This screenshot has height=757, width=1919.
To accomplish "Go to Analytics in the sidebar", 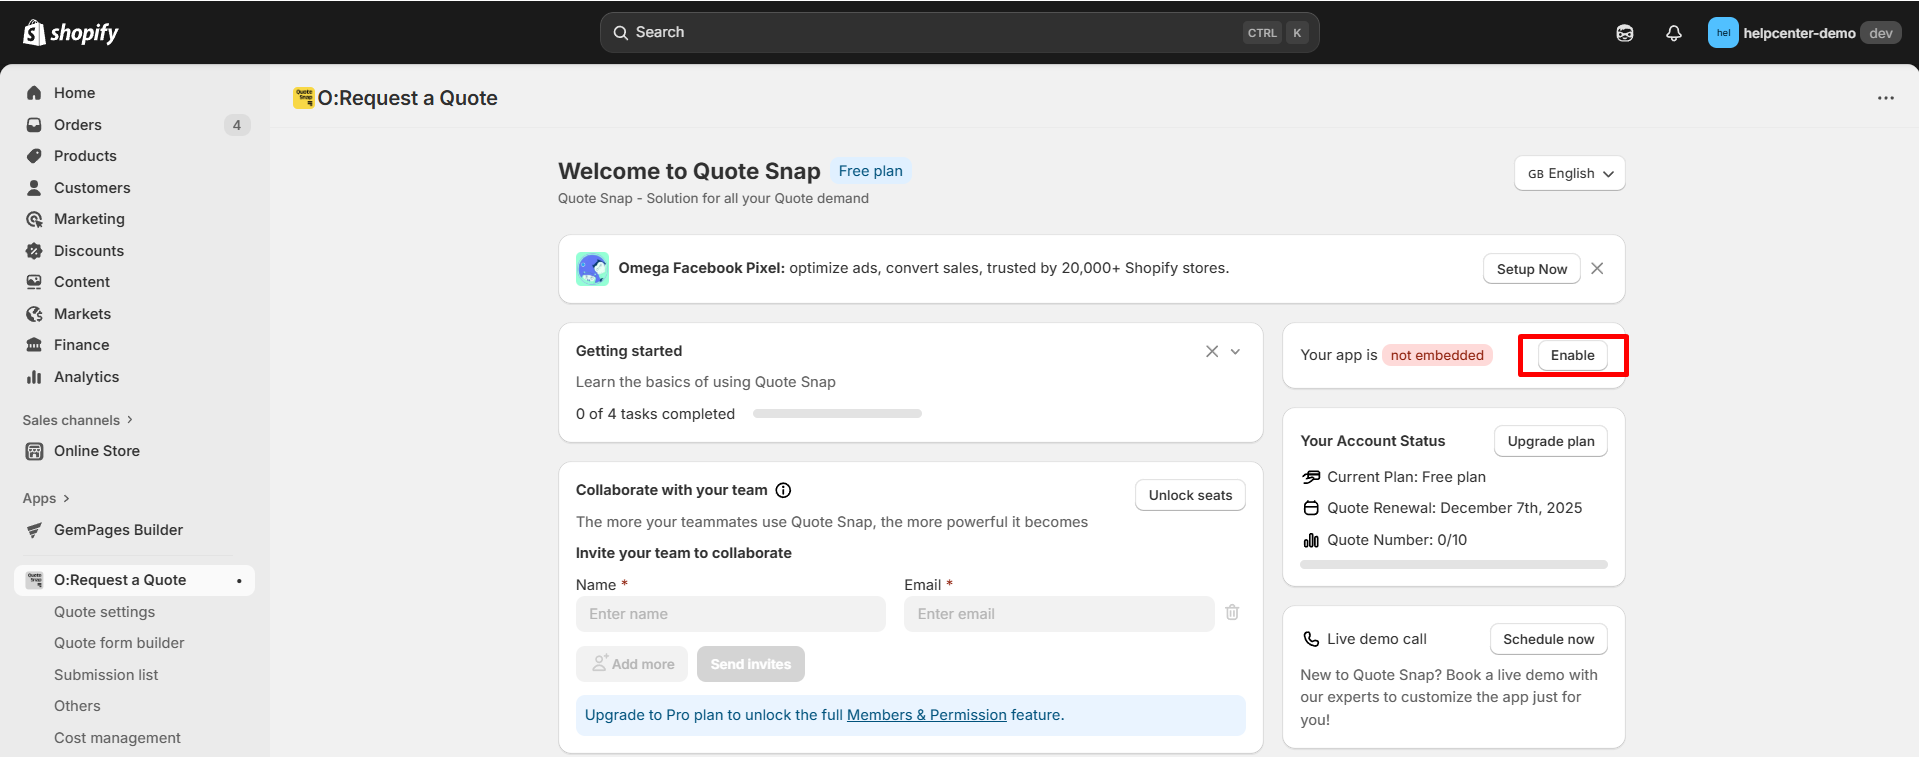I will point(86,377).
